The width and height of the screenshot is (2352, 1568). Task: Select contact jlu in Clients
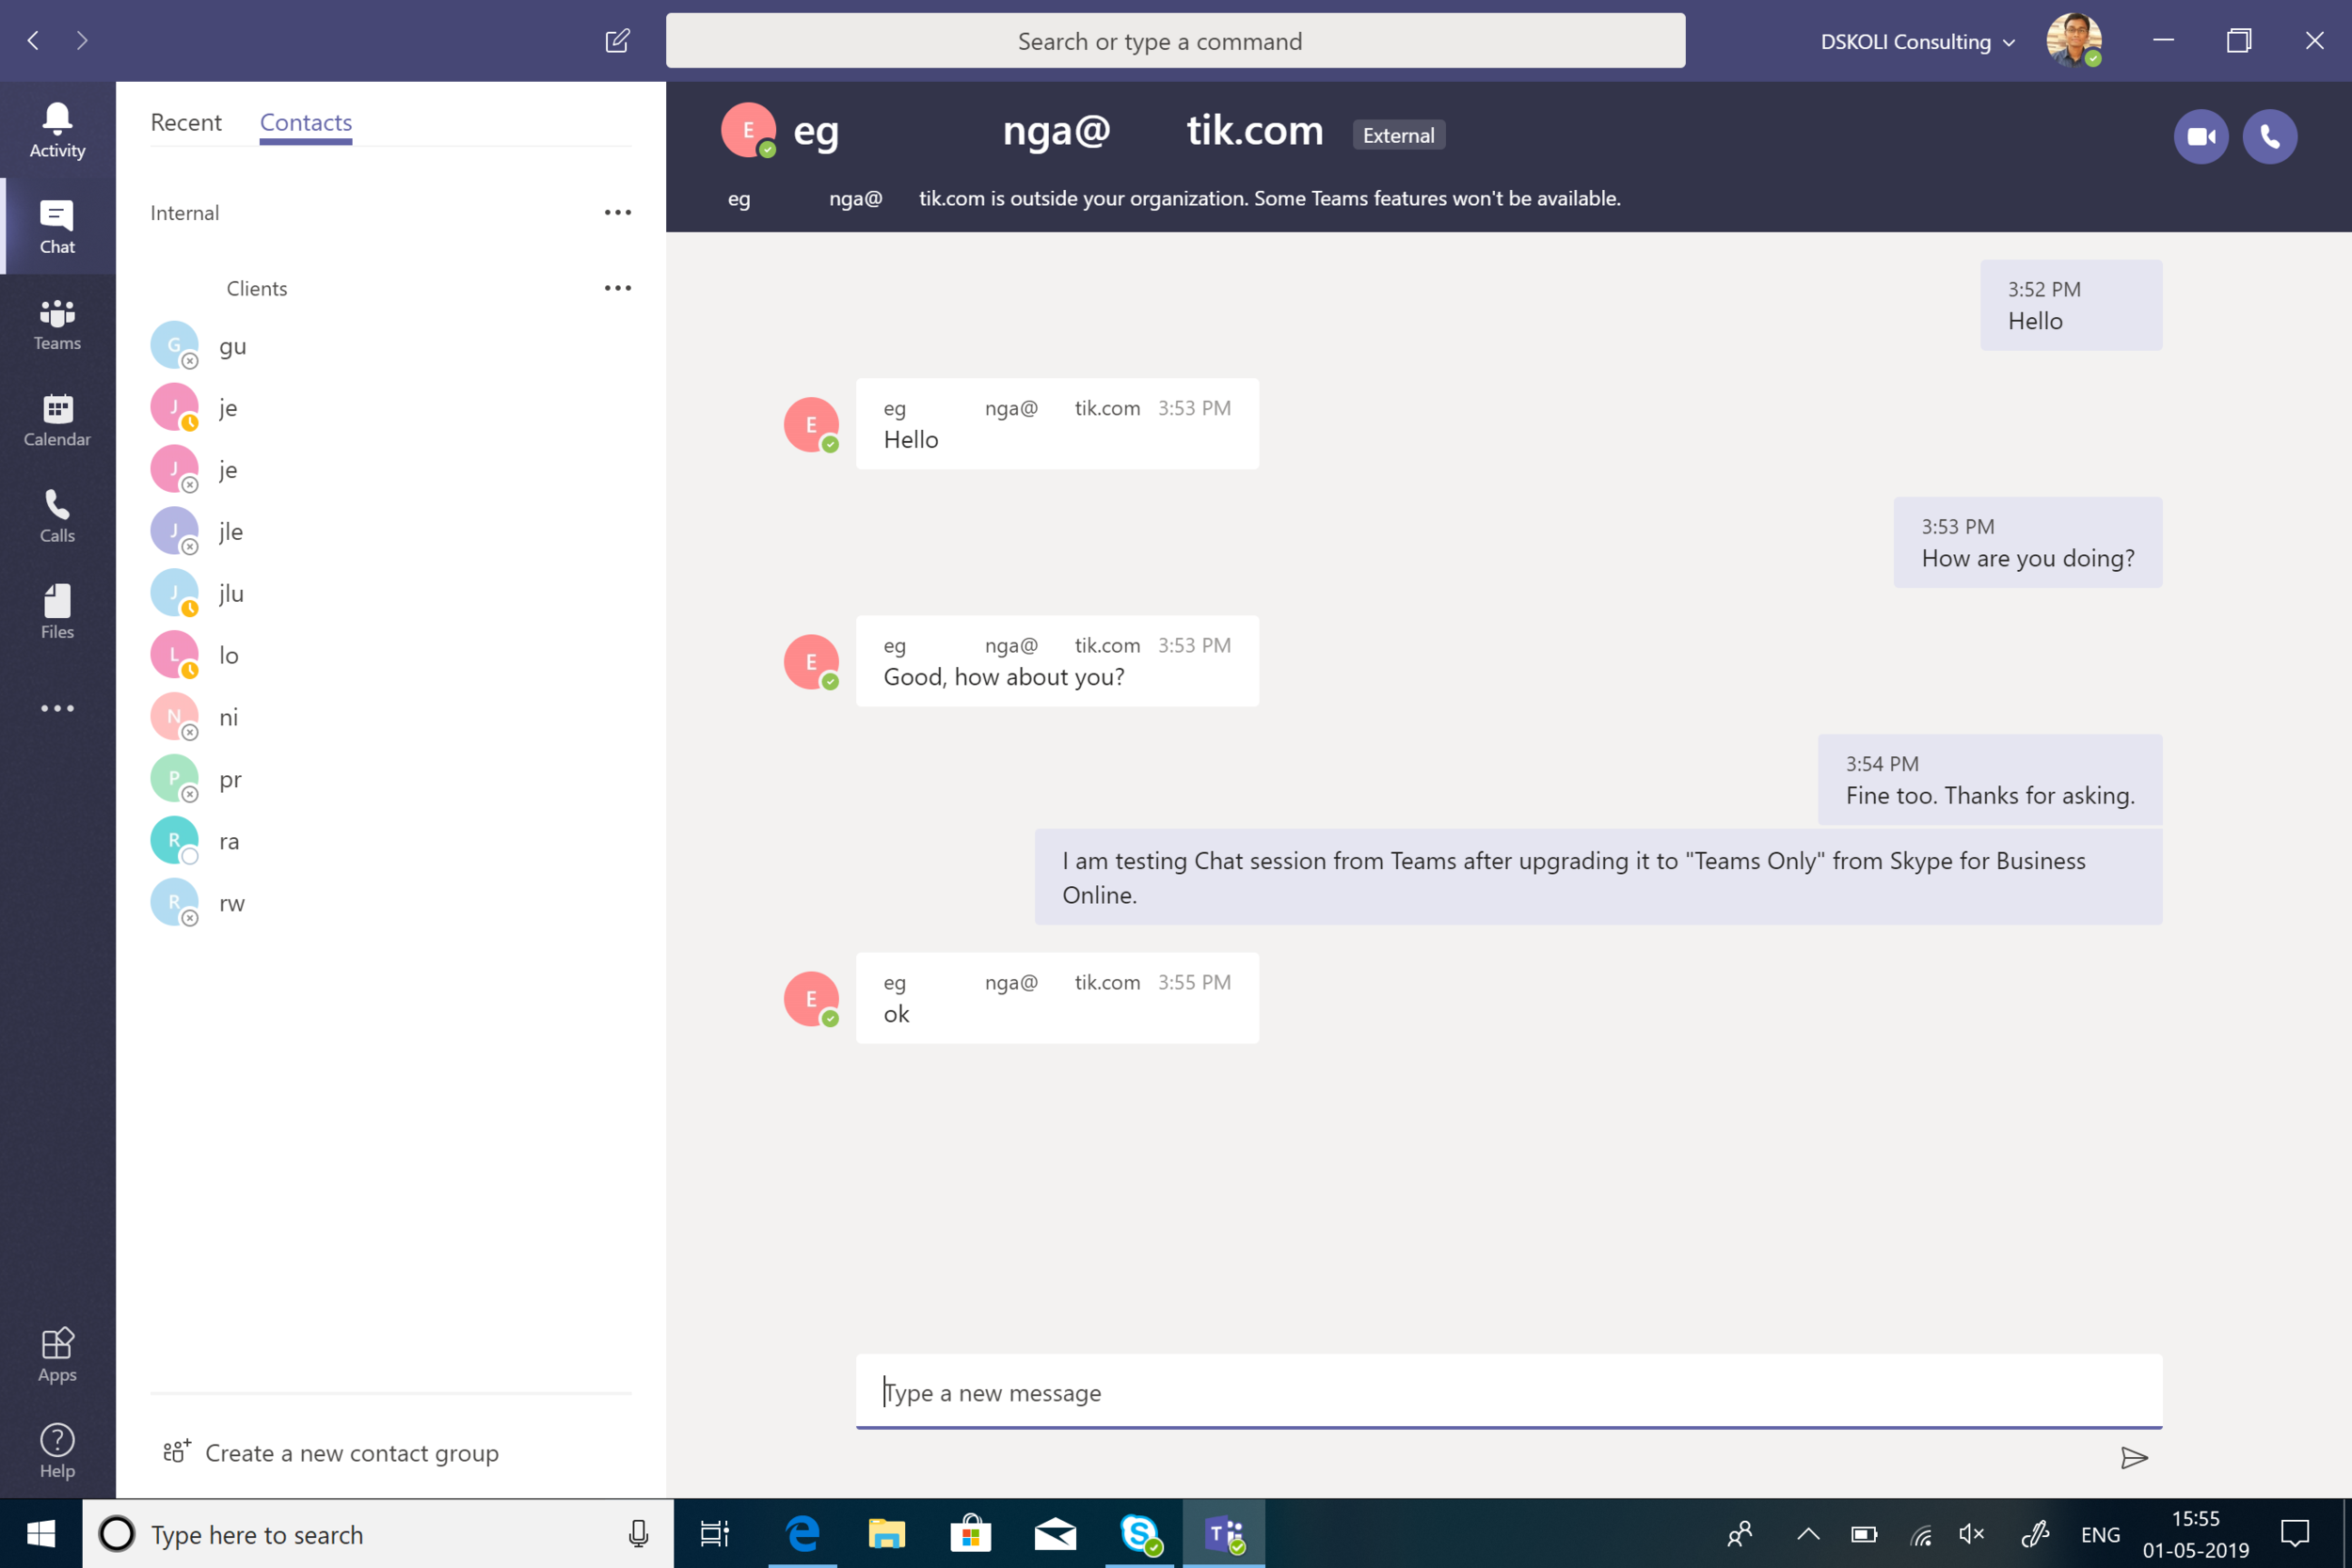[x=391, y=593]
